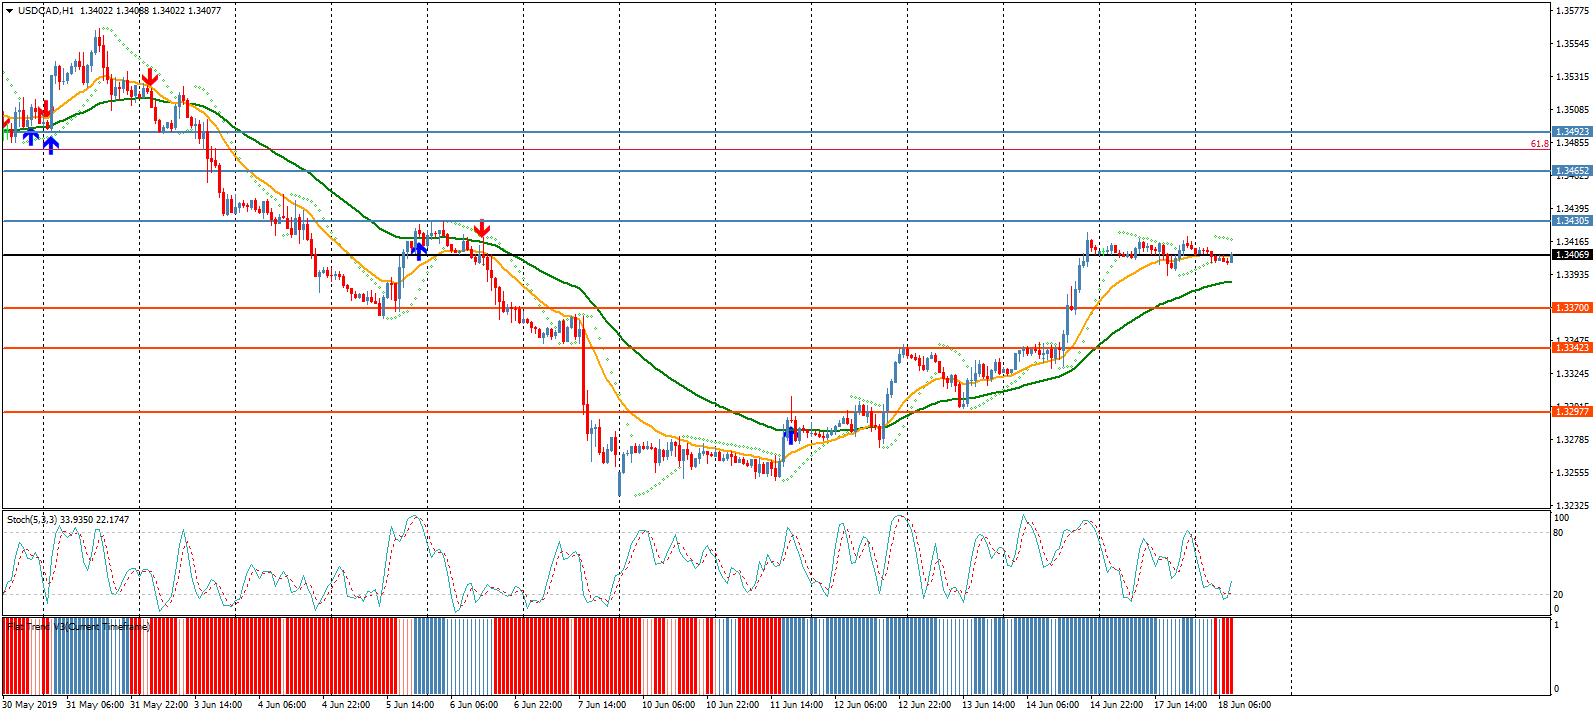1596x716 pixels.
Task: Click the Flat Trend V3 indicator label
Action: (78, 627)
